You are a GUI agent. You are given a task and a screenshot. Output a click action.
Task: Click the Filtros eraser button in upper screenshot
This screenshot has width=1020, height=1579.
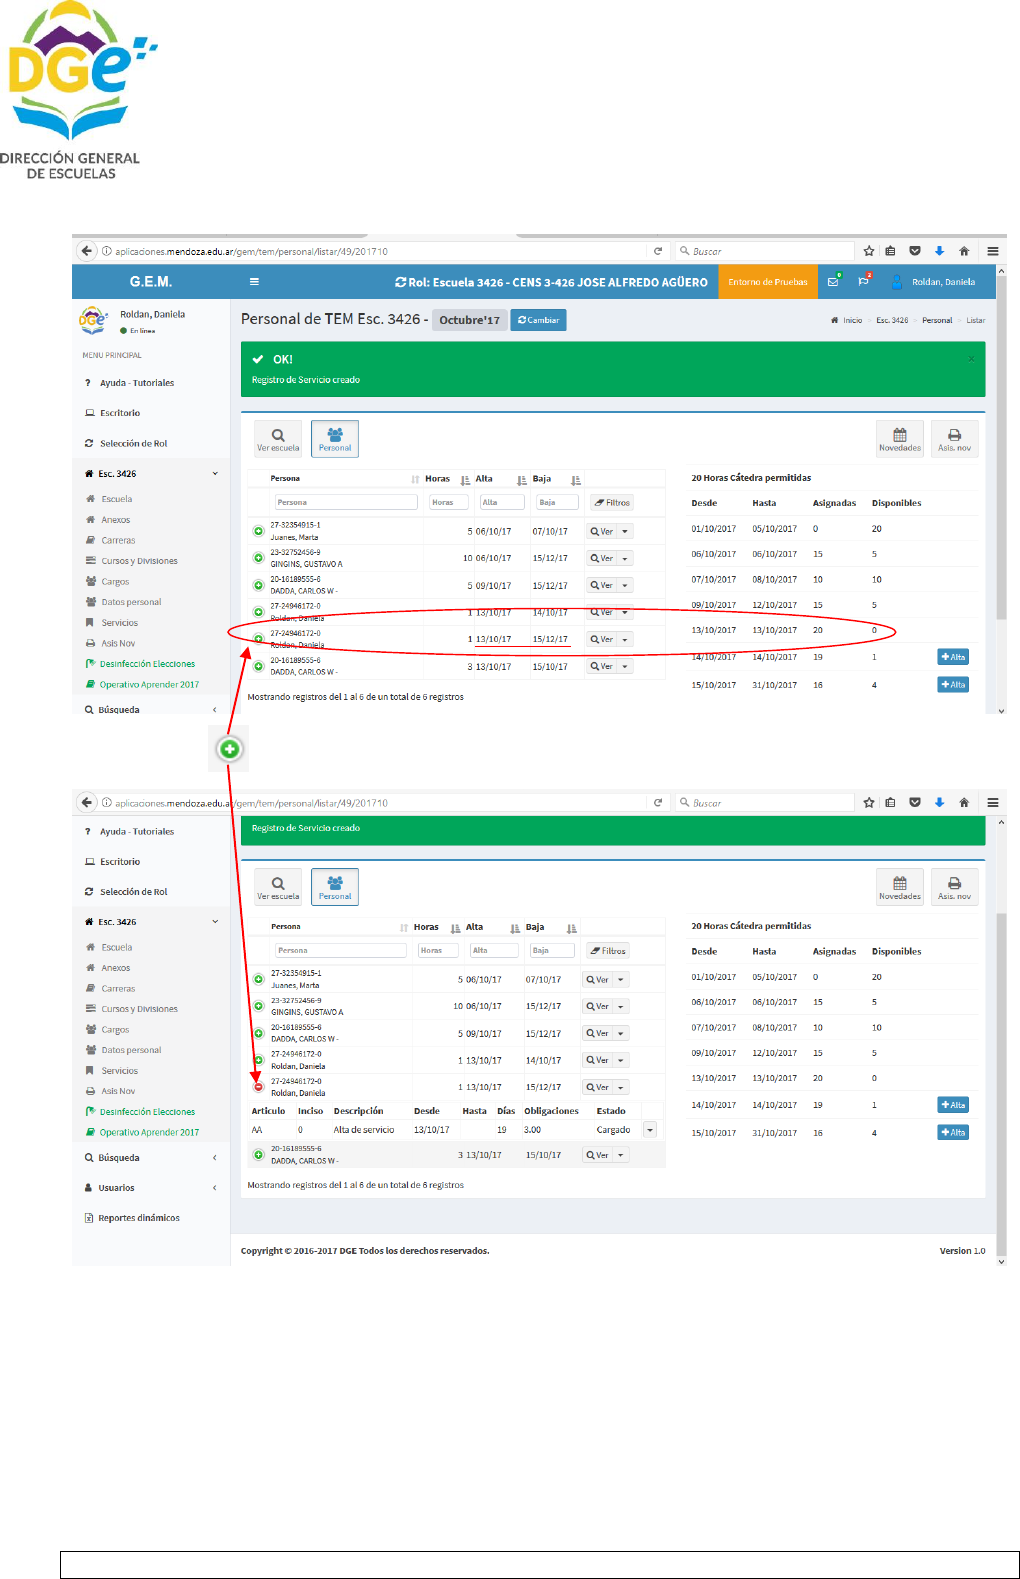click(612, 502)
